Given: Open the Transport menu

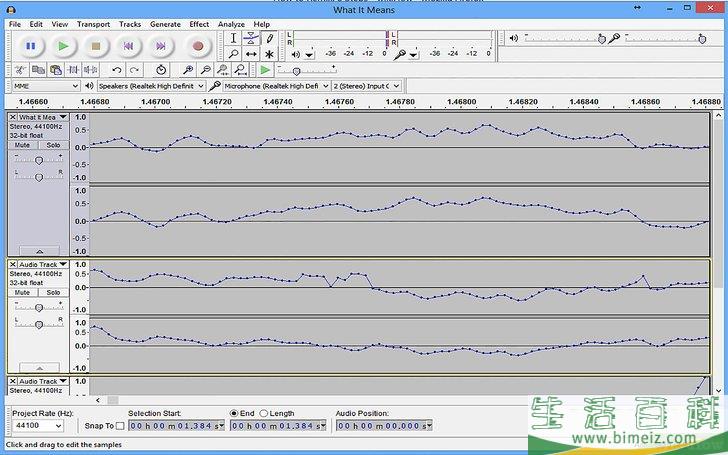Looking at the screenshot, I should tap(93, 24).
